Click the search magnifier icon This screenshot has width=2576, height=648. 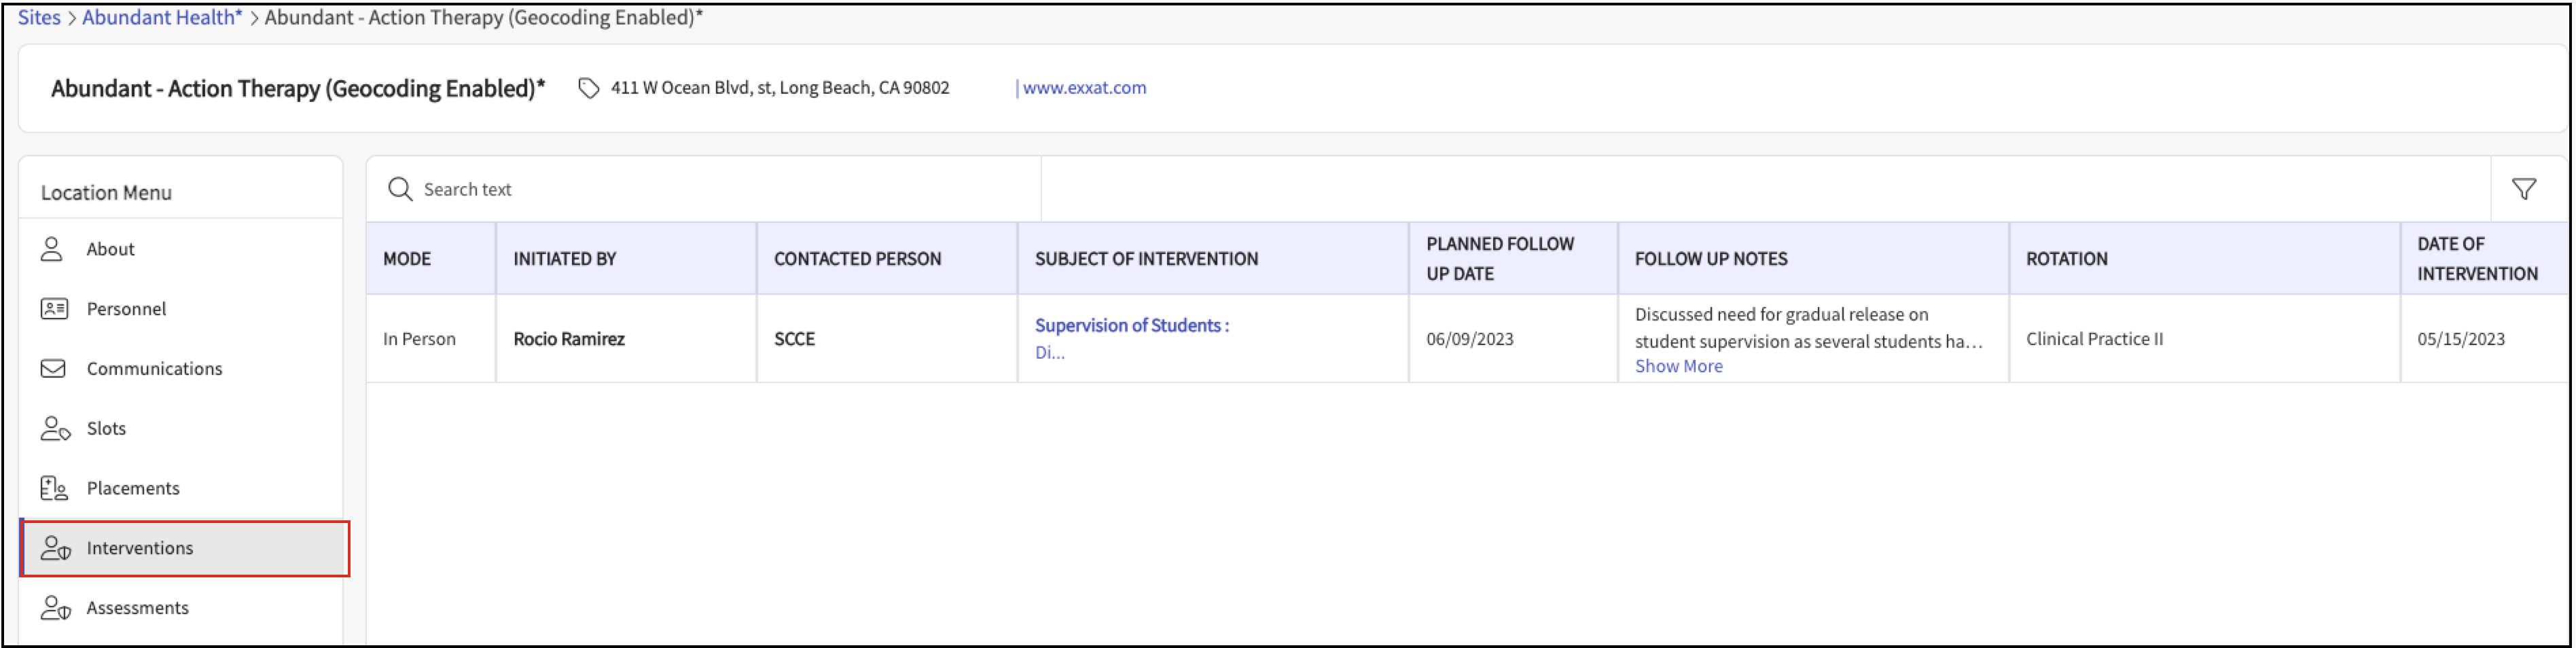point(400,189)
